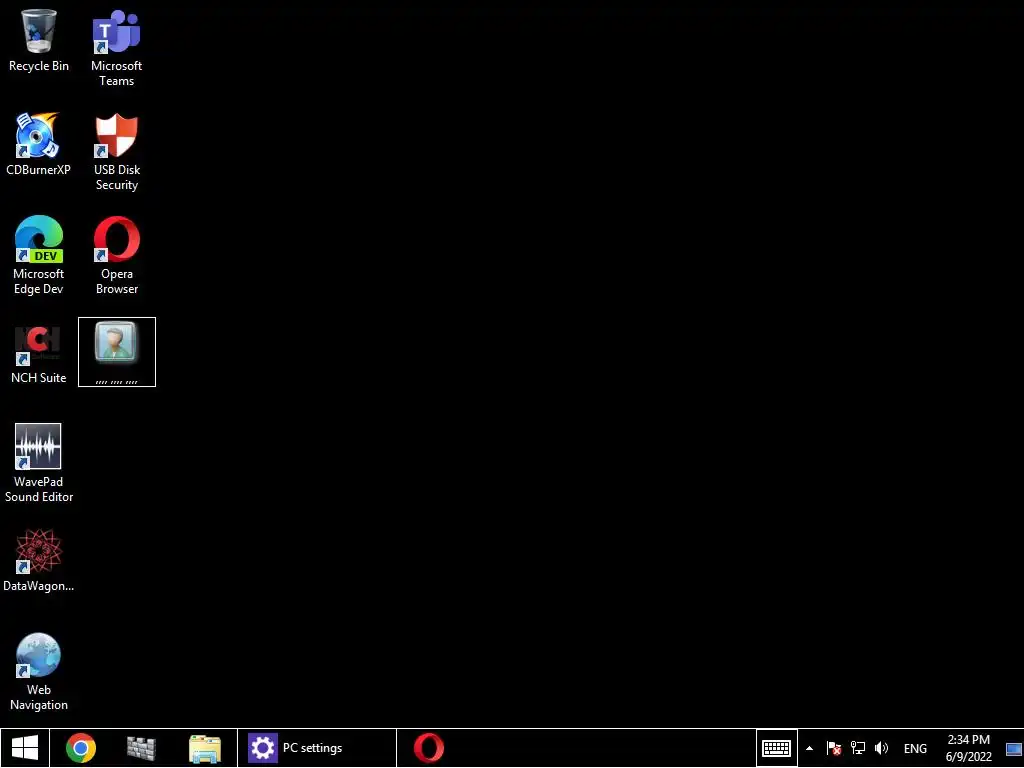Open the Windows Start menu
Viewport: 1024px width, 768px height.
(25, 748)
